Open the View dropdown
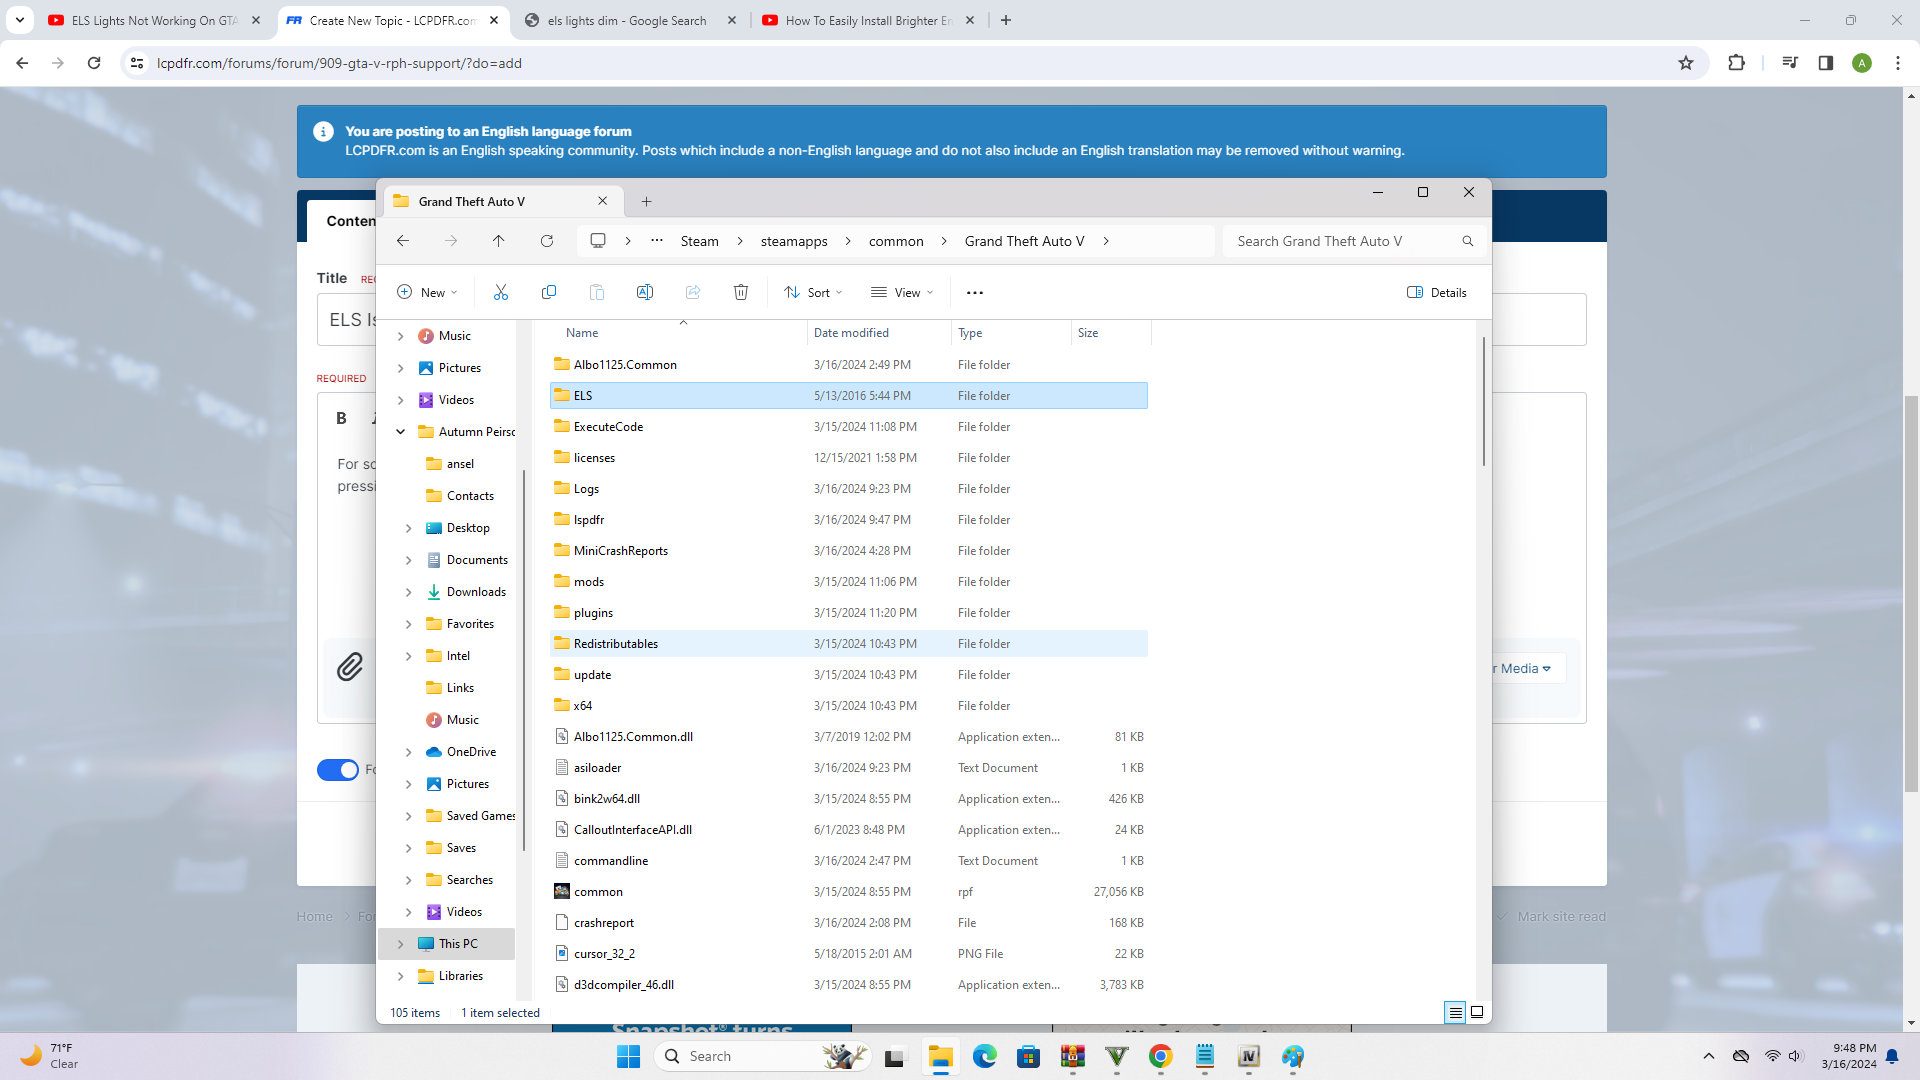 tap(902, 292)
